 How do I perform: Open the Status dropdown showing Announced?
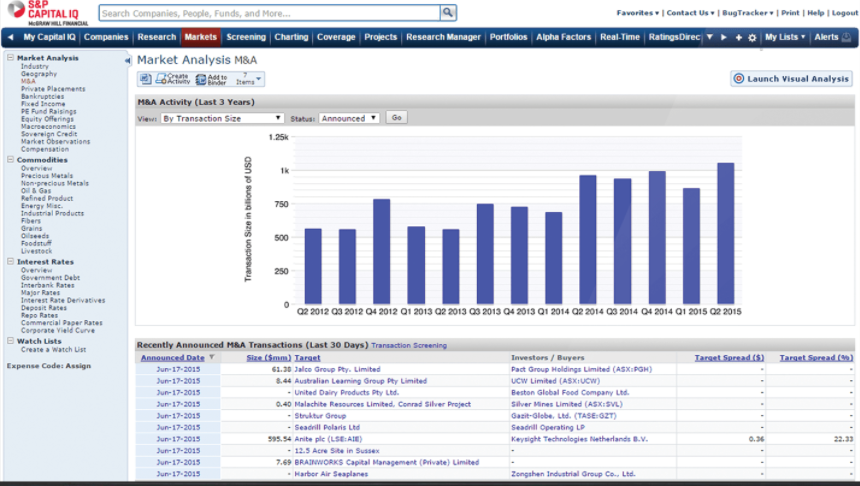349,118
